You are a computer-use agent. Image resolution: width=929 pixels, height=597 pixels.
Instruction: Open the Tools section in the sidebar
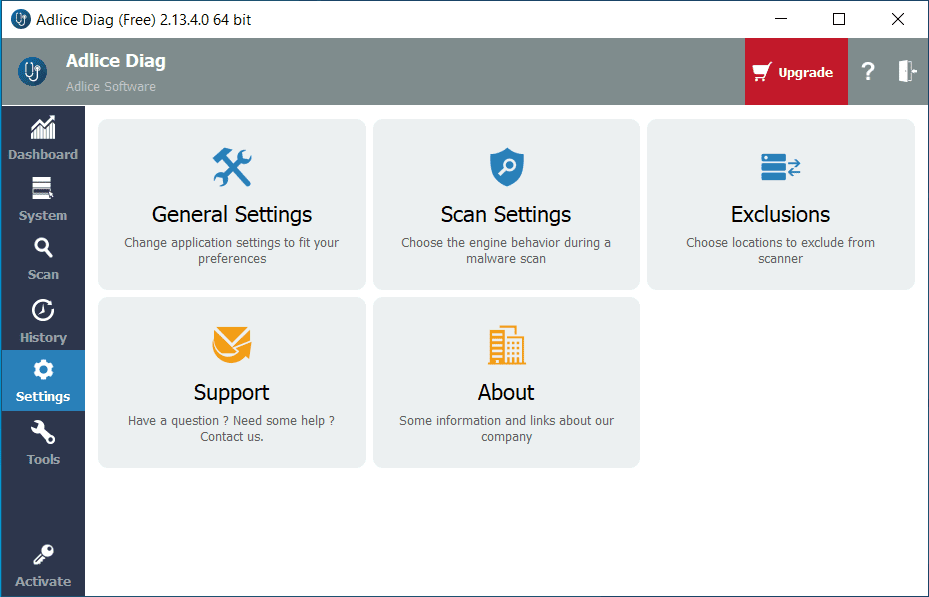point(43,443)
